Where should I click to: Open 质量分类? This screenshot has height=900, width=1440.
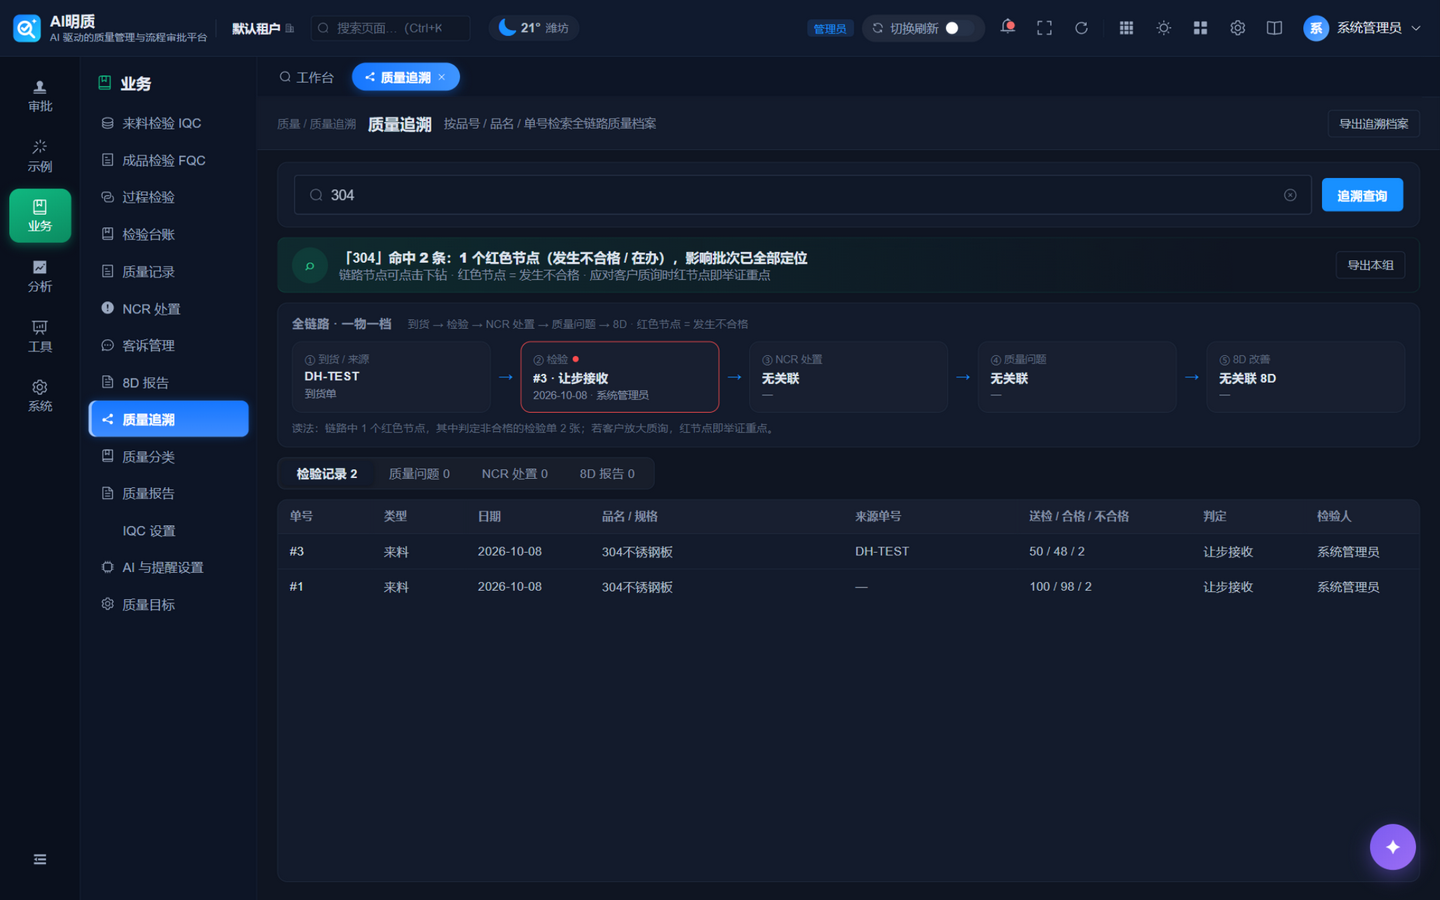pyautogui.click(x=168, y=456)
